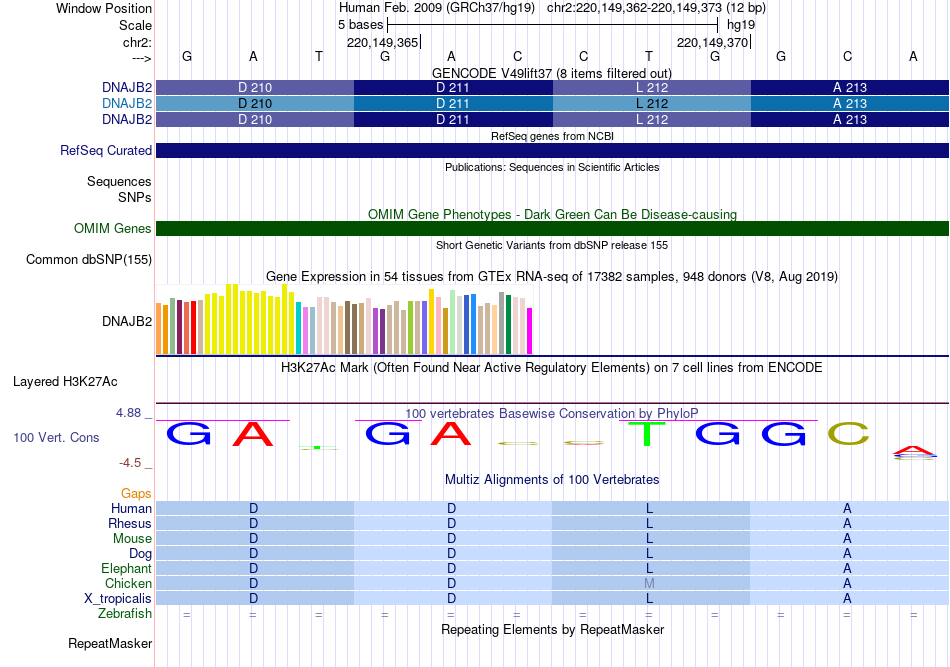Click the Zebrafish species label
The height and width of the screenshot is (667, 950).
125,613
